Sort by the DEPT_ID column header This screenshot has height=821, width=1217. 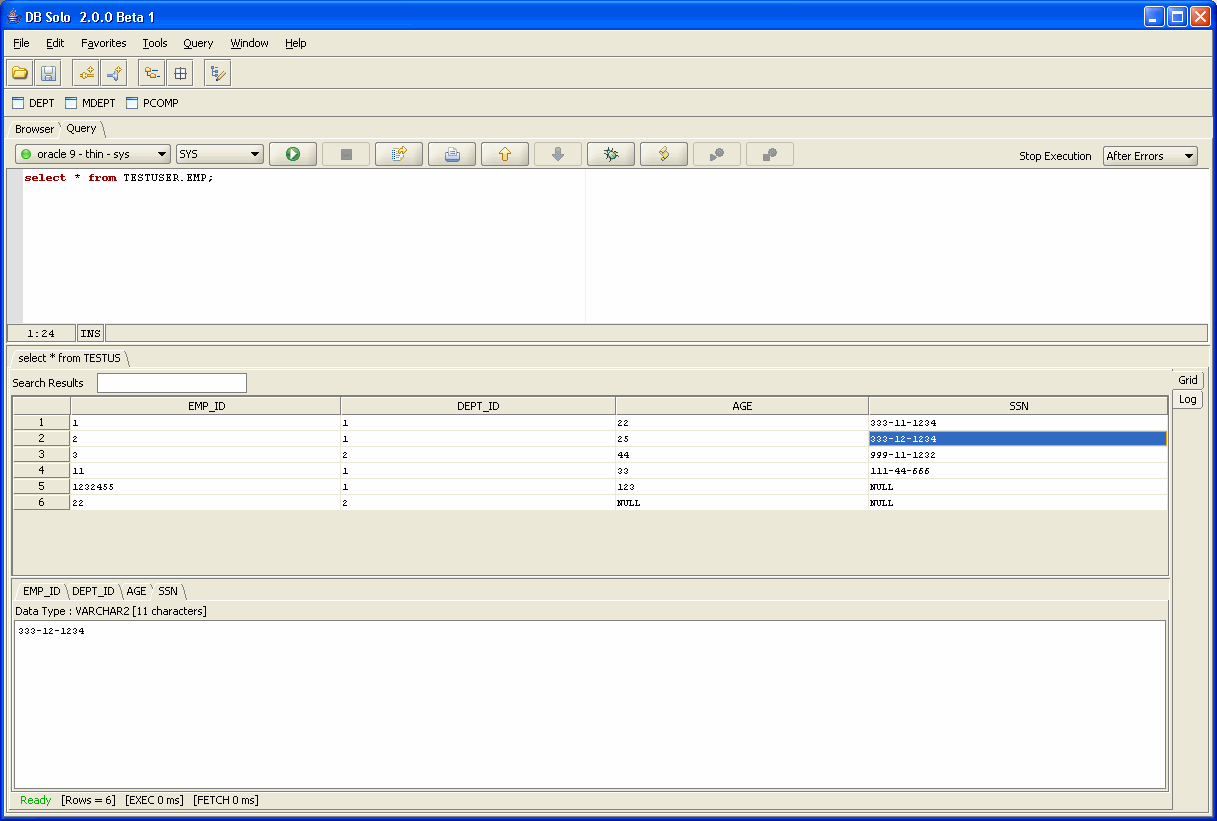coord(478,406)
